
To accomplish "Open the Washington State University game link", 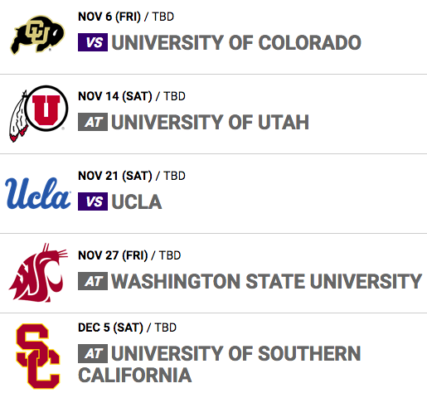I will [267, 281].
